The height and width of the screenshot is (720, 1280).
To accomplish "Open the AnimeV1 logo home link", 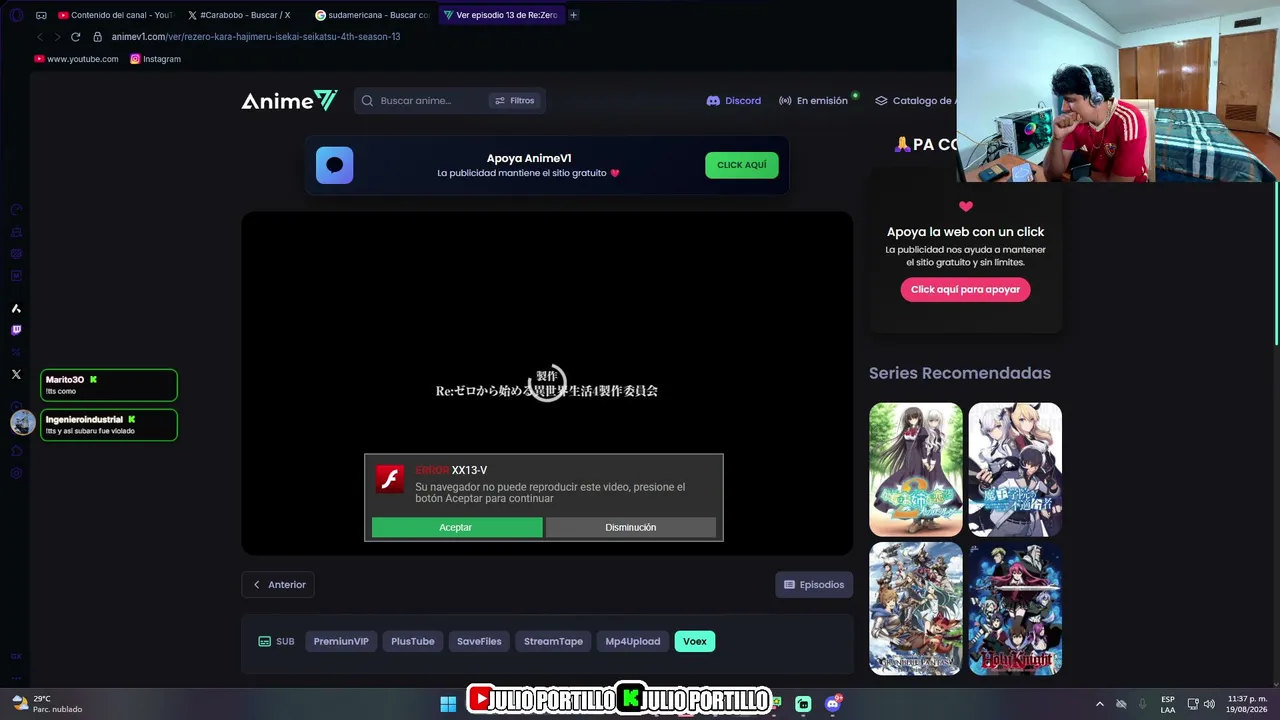I will pos(289,101).
